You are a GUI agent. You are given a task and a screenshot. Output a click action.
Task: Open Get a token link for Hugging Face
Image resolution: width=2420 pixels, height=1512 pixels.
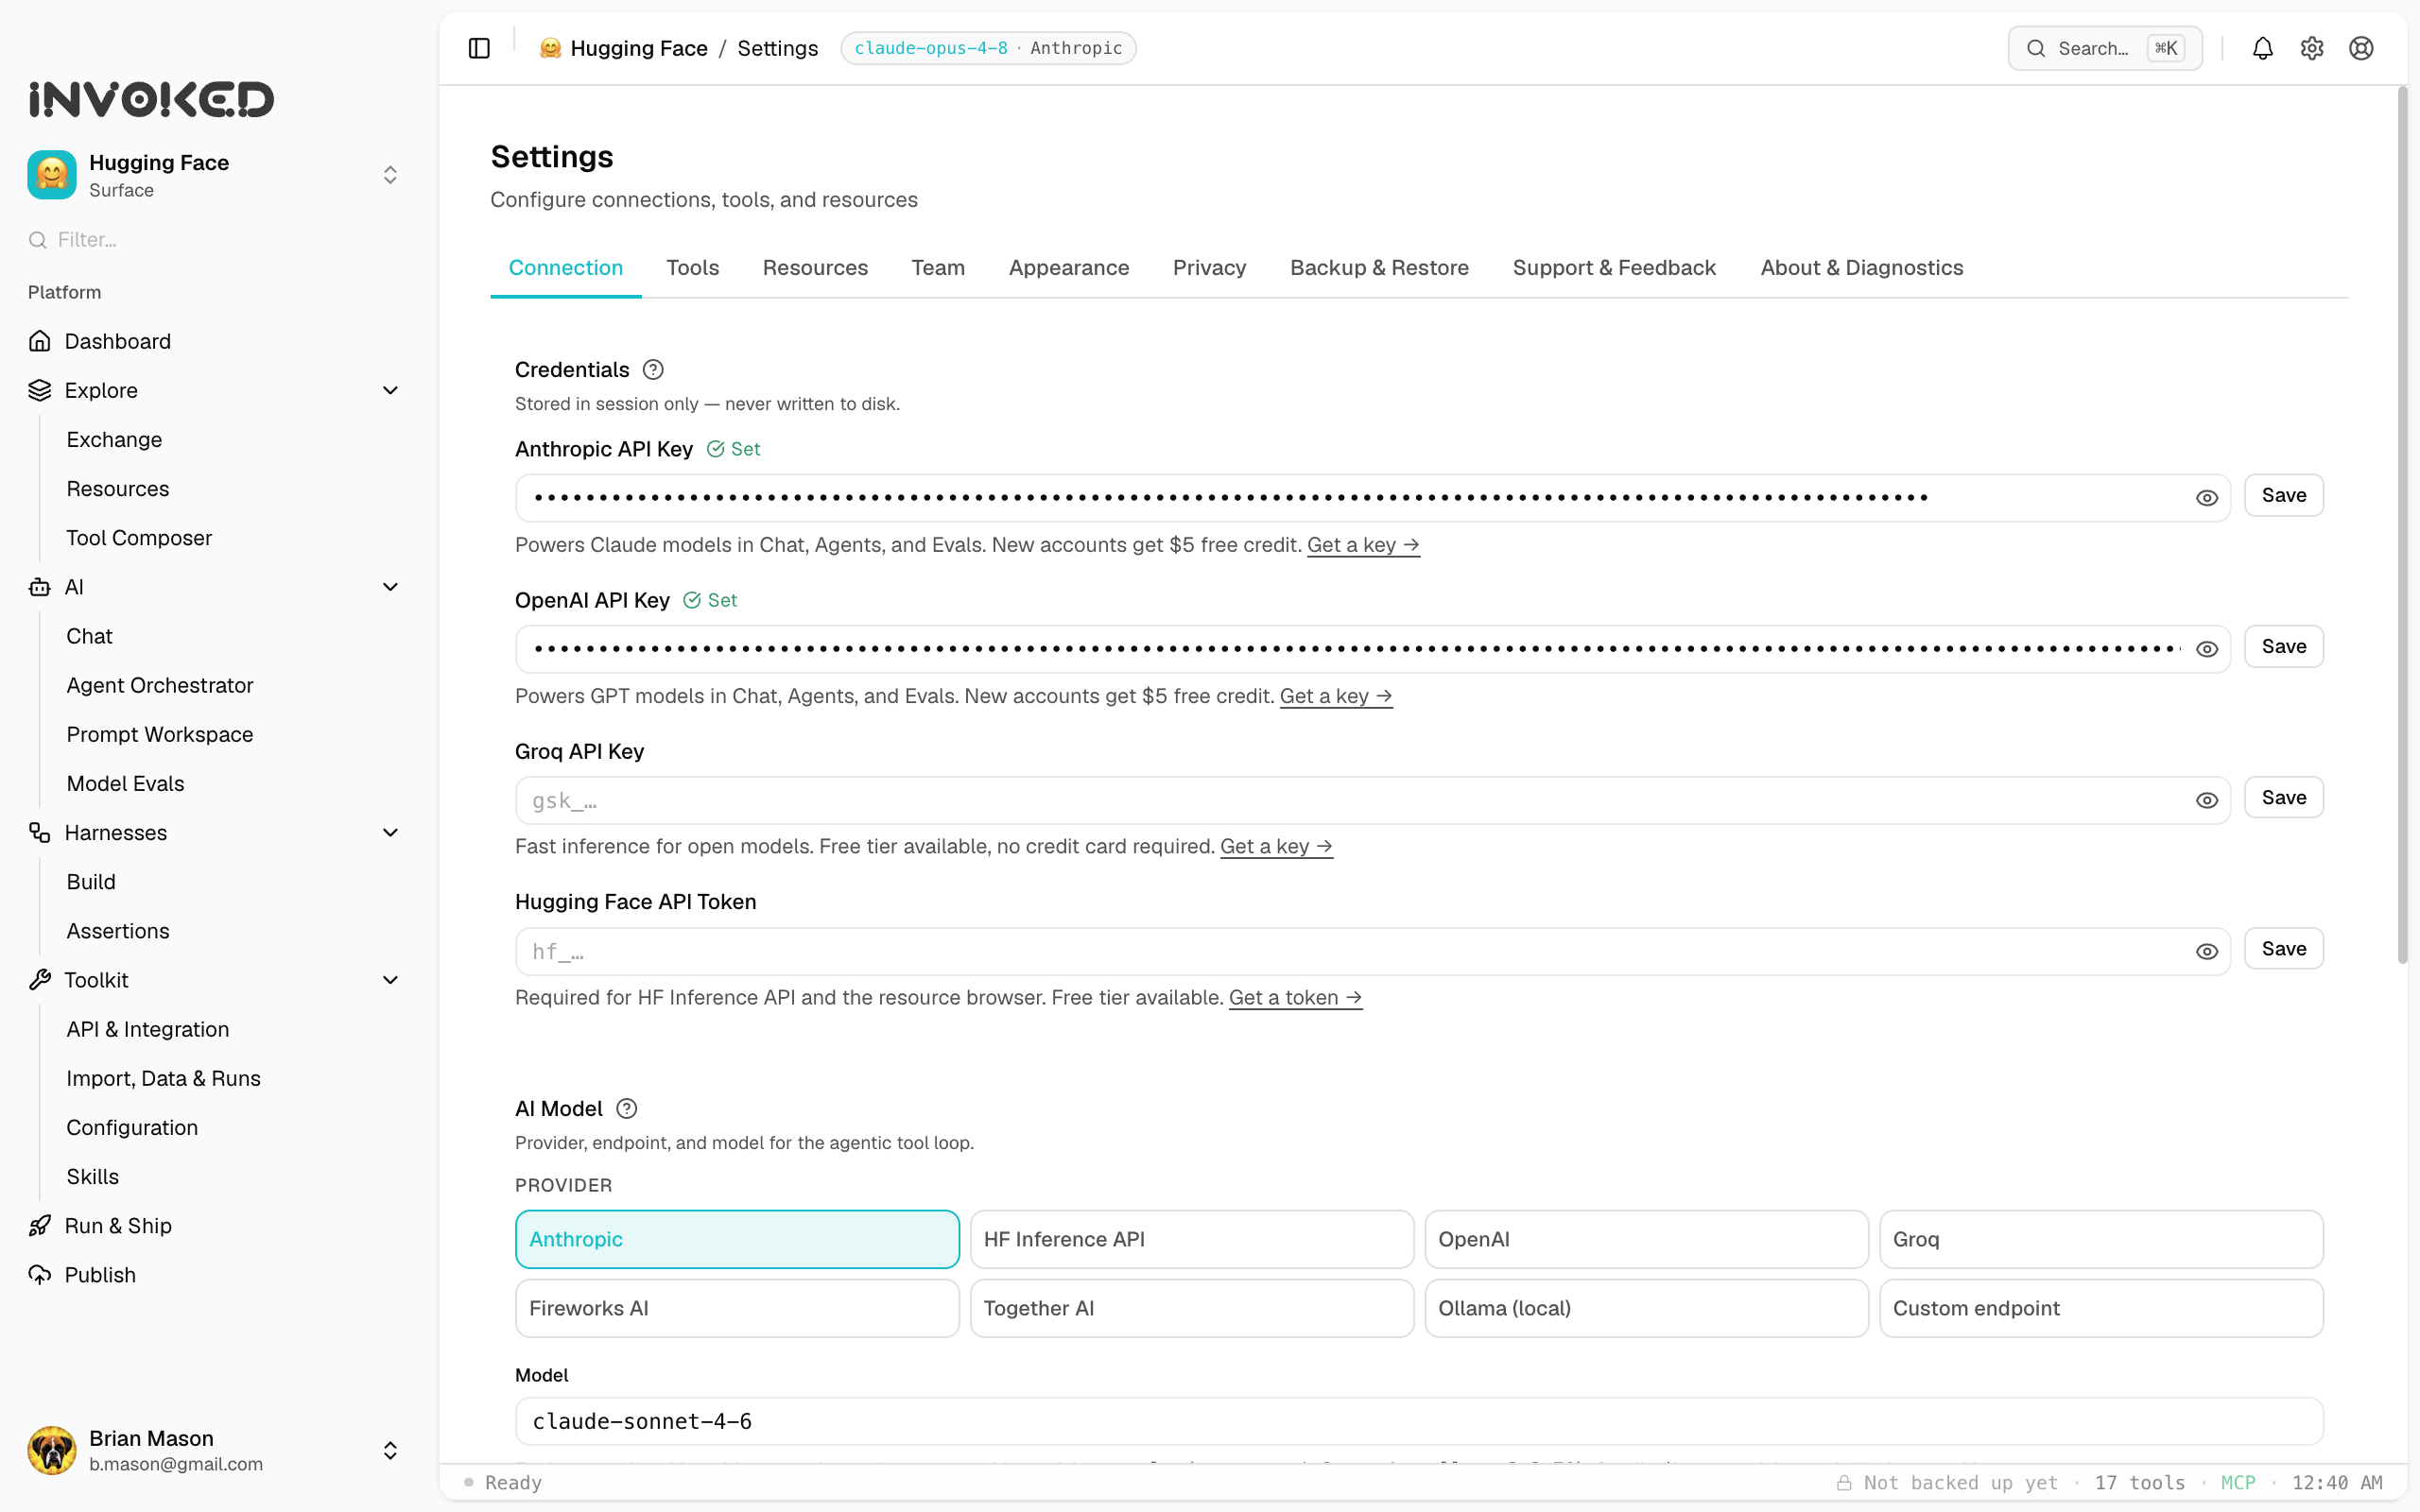[1295, 998]
